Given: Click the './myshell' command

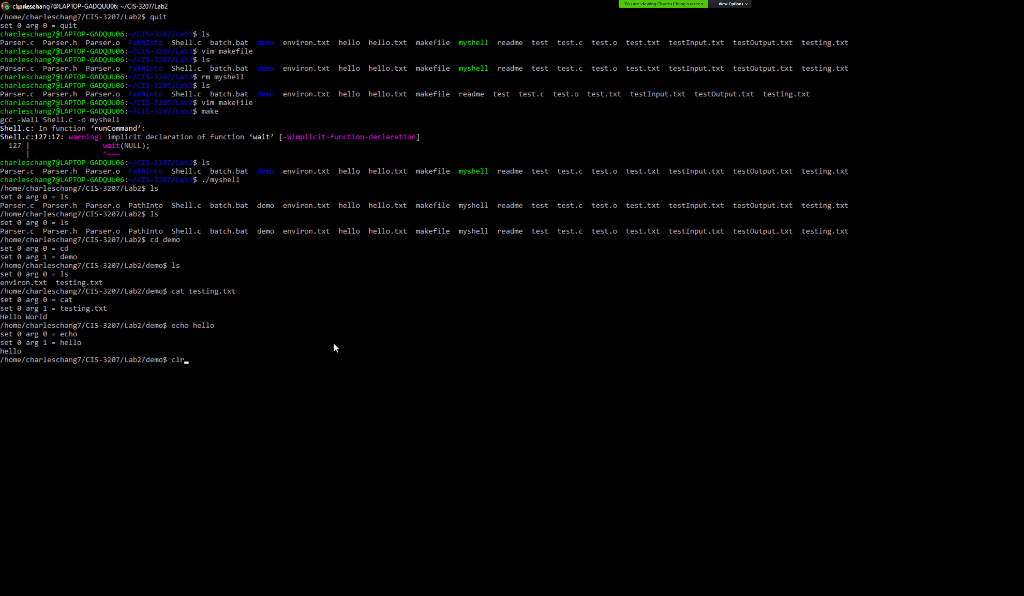Looking at the screenshot, I should point(221,180).
